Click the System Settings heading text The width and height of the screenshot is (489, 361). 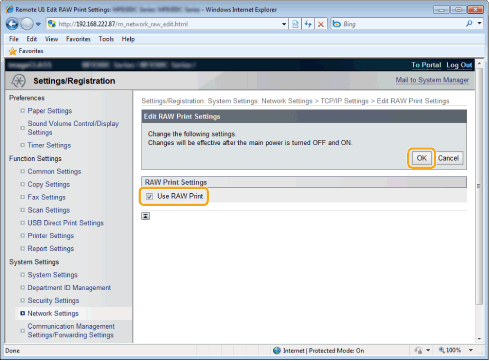pyautogui.click(x=34, y=262)
